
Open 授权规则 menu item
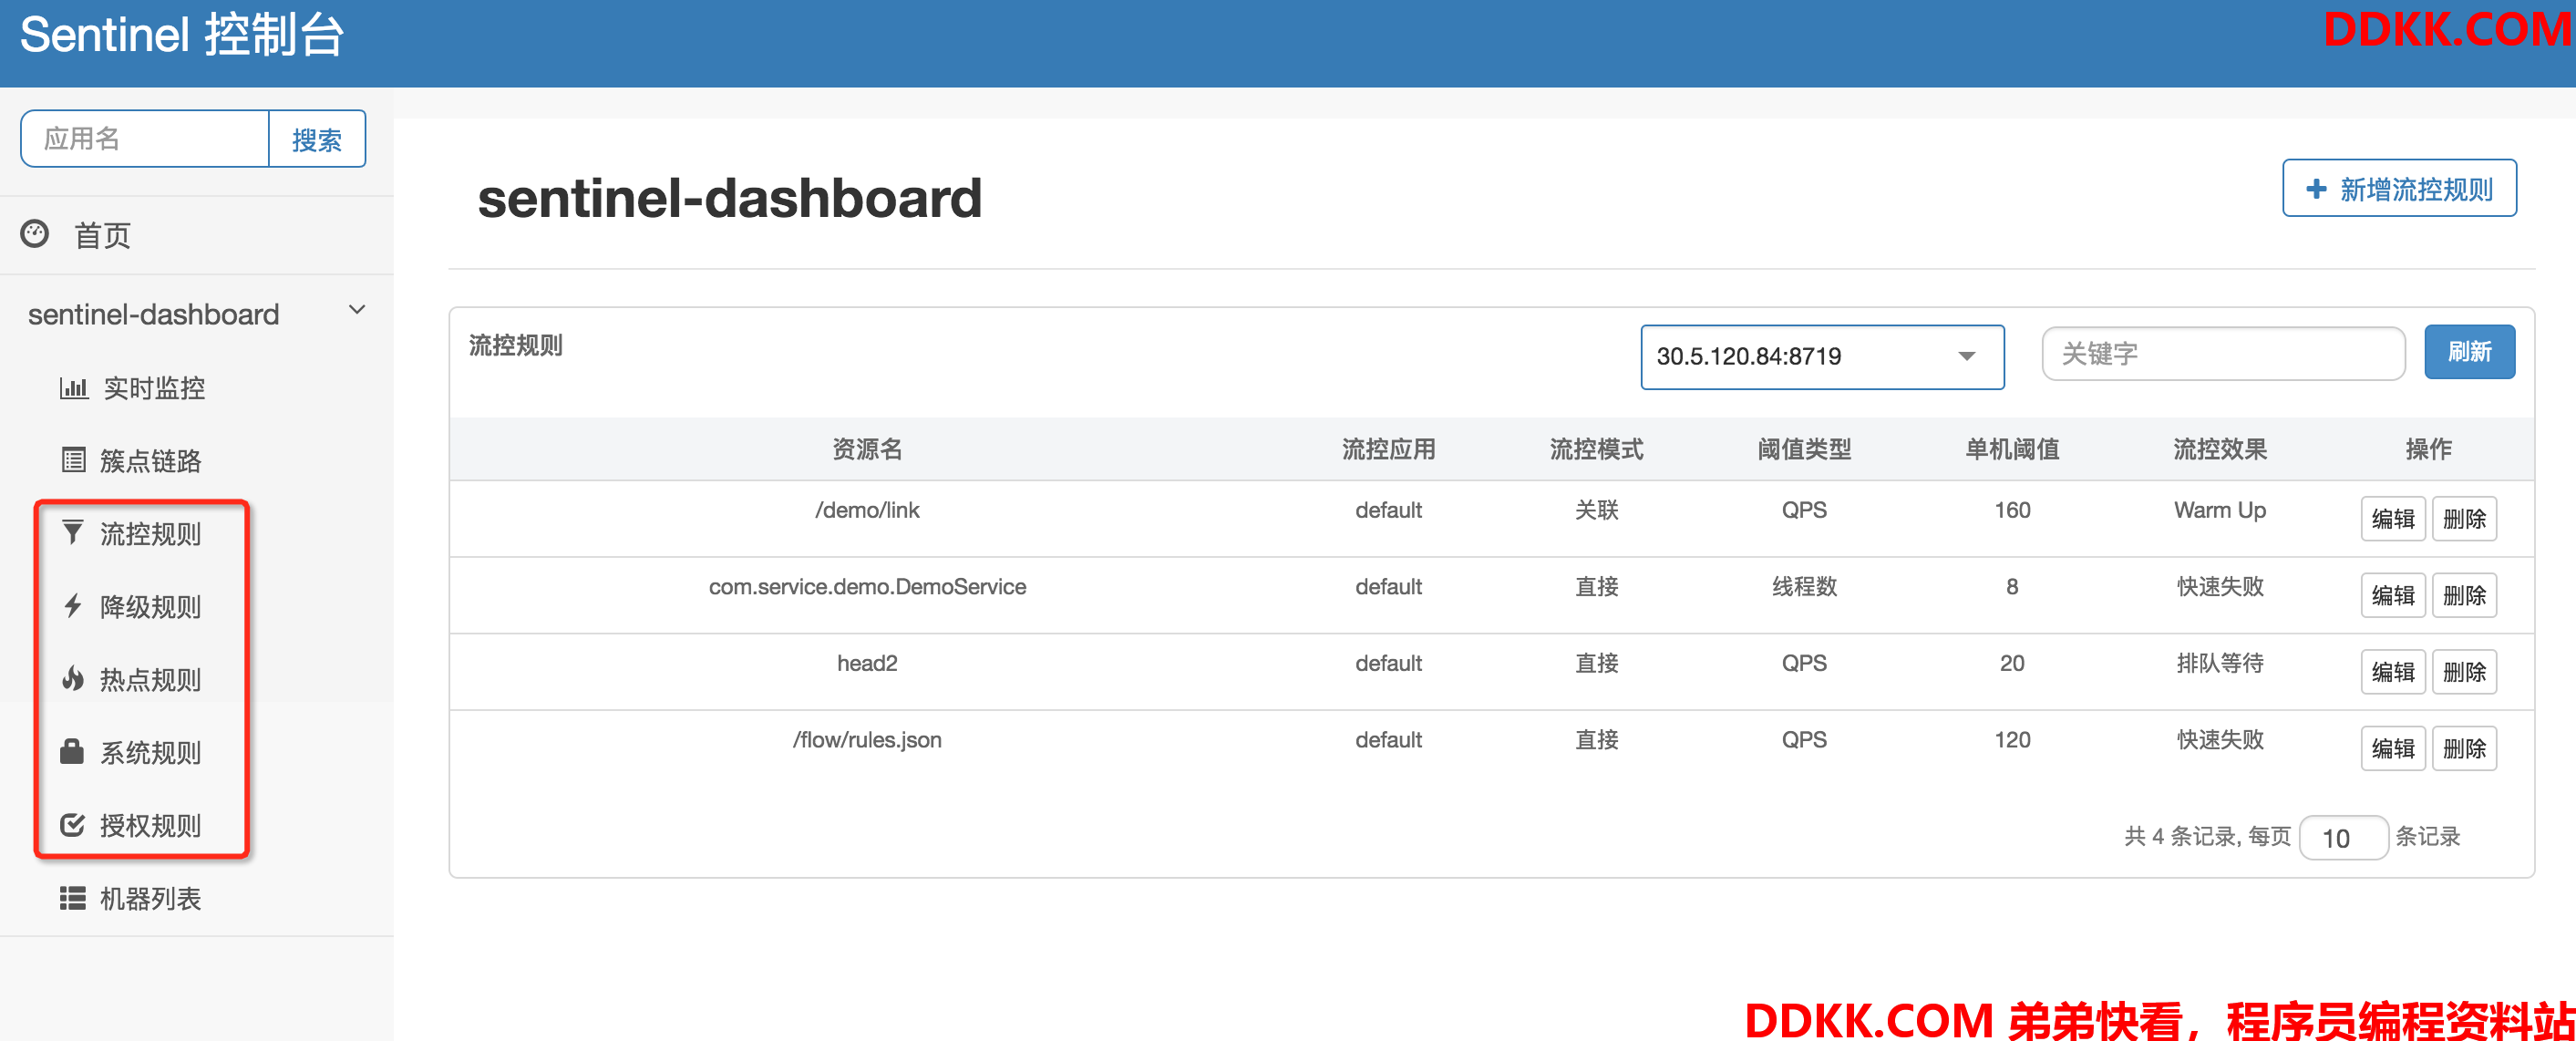pyautogui.click(x=151, y=826)
